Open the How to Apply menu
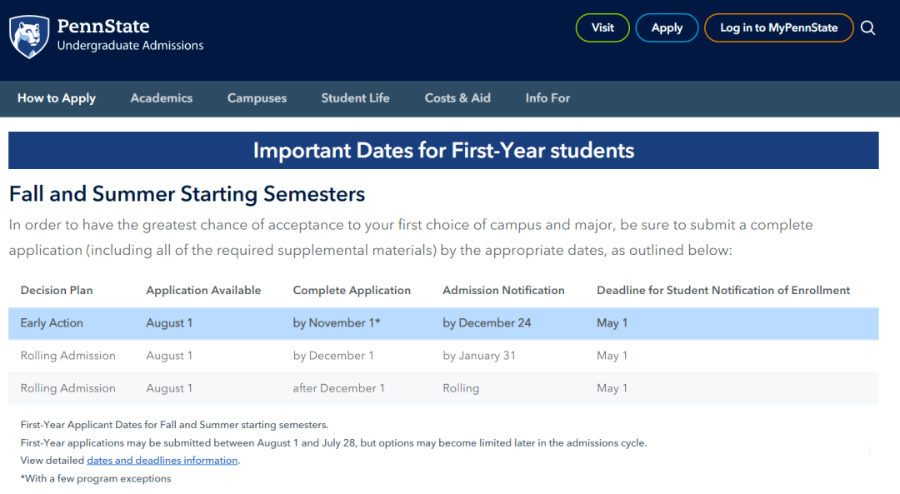 click(x=56, y=98)
